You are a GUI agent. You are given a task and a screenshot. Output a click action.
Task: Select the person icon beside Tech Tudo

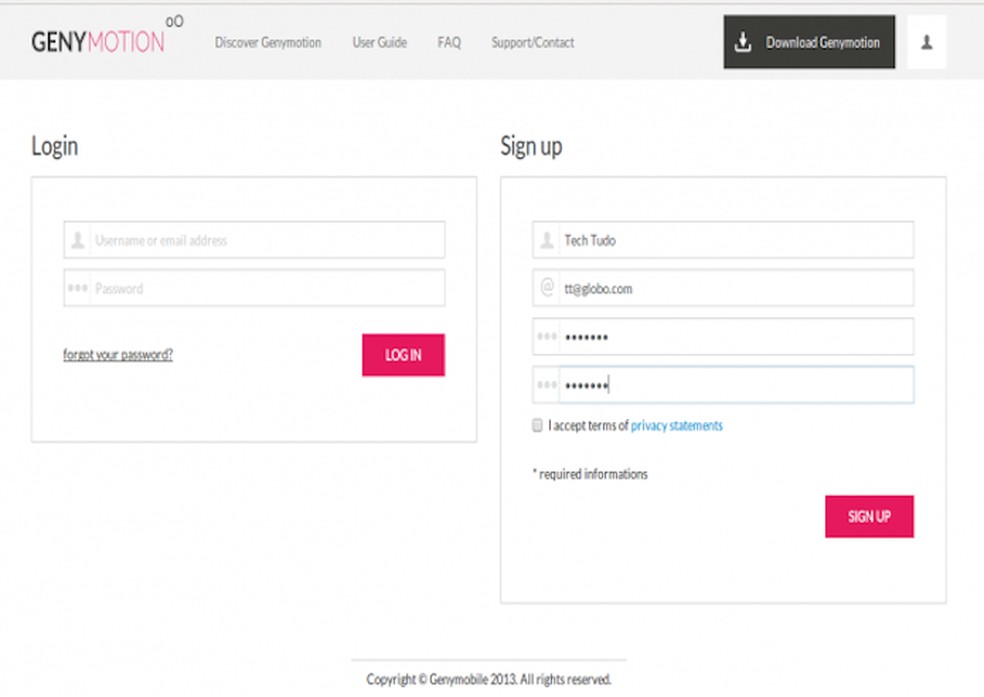click(x=547, y=240)
